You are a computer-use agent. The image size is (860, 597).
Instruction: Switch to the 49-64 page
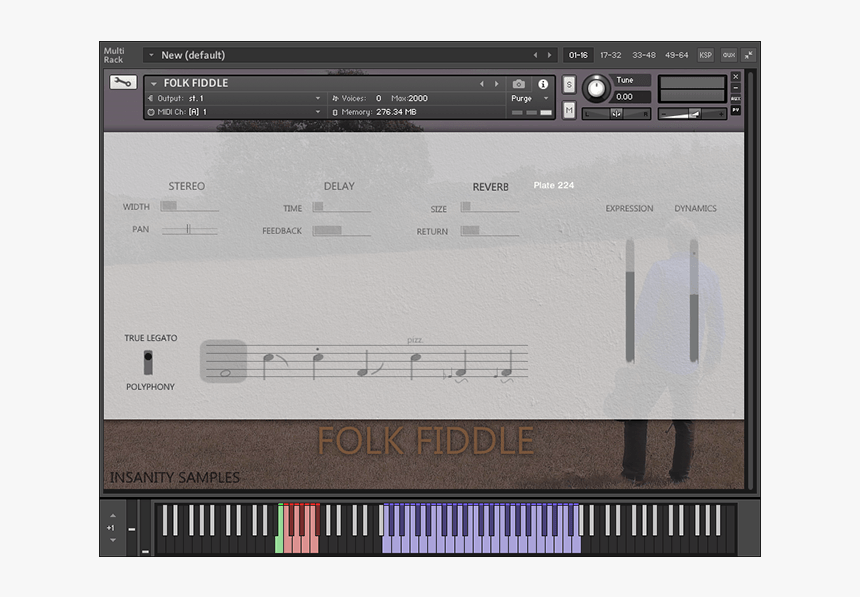(676, 55)
